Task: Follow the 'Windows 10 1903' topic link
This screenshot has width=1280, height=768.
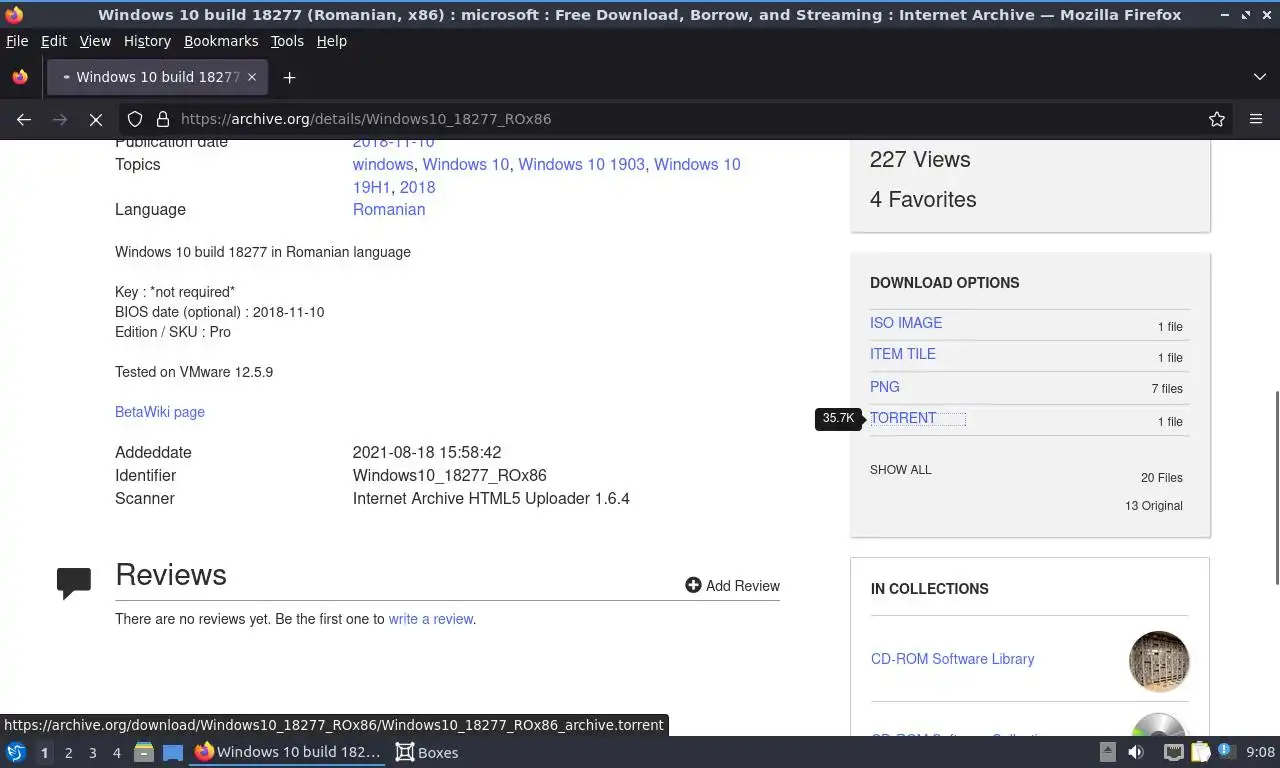Action: (581, 164)
